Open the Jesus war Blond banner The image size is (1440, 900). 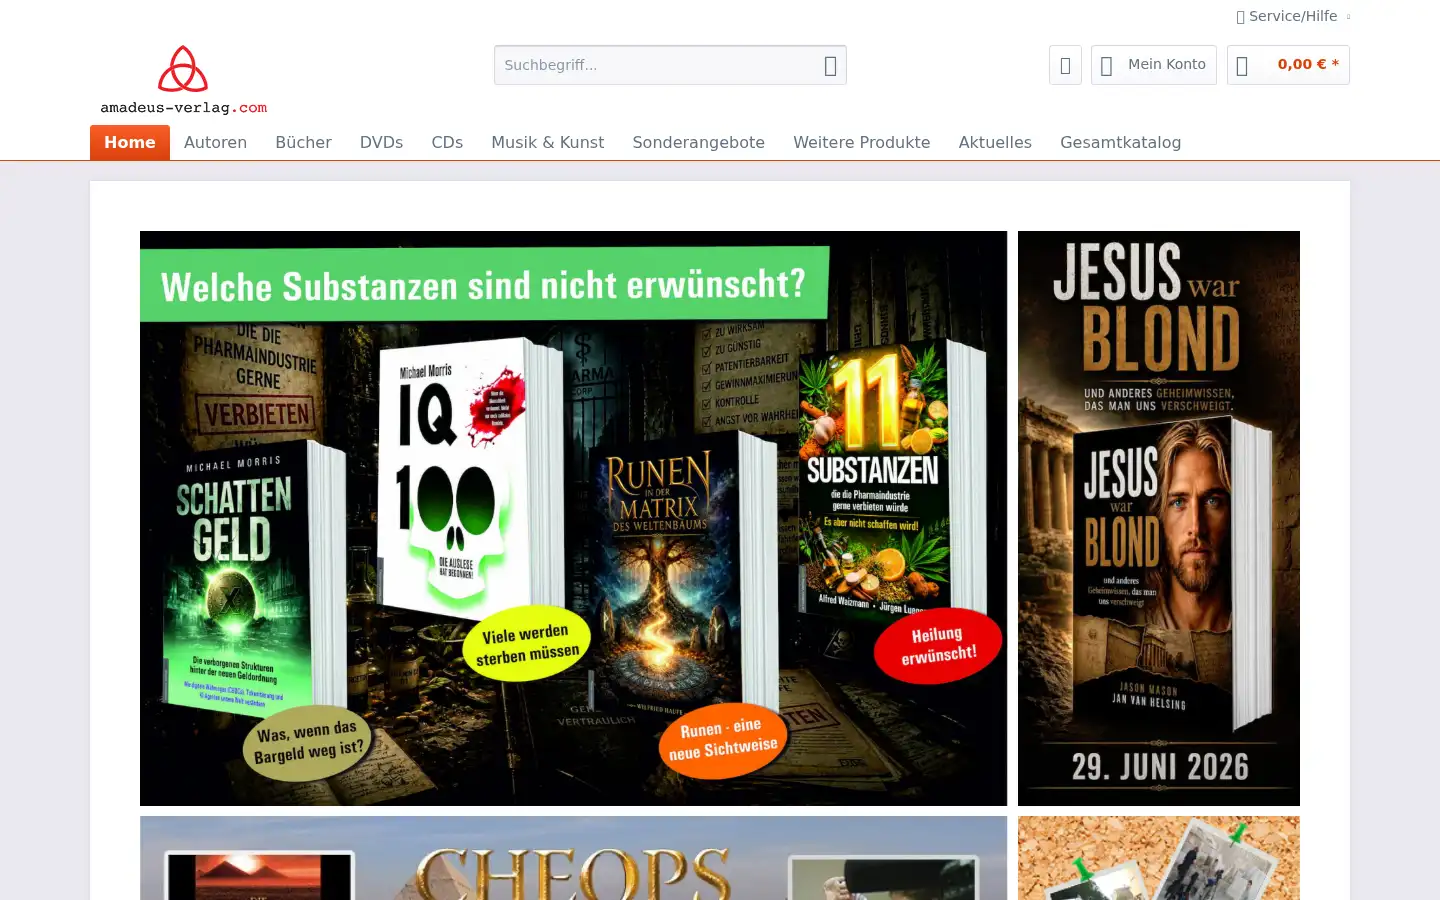tap(1159, 518)
